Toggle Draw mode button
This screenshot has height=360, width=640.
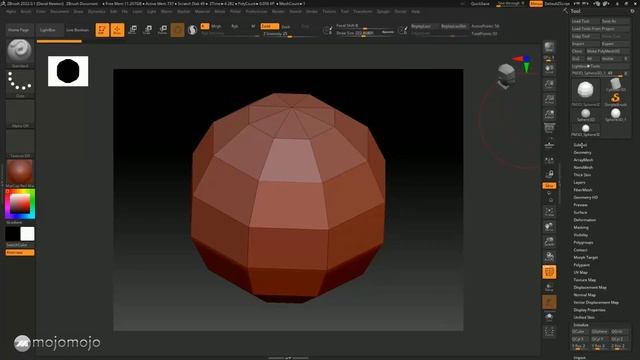117,30
